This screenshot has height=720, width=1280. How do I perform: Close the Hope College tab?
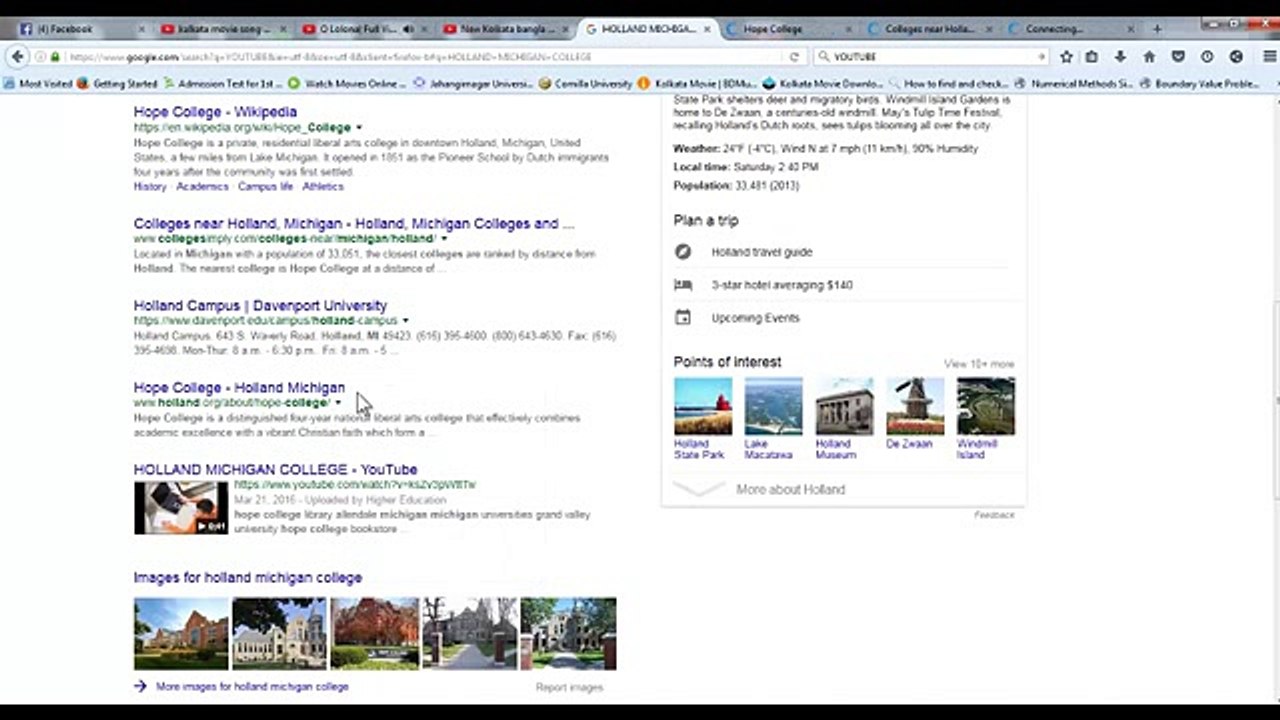point(849,29)
